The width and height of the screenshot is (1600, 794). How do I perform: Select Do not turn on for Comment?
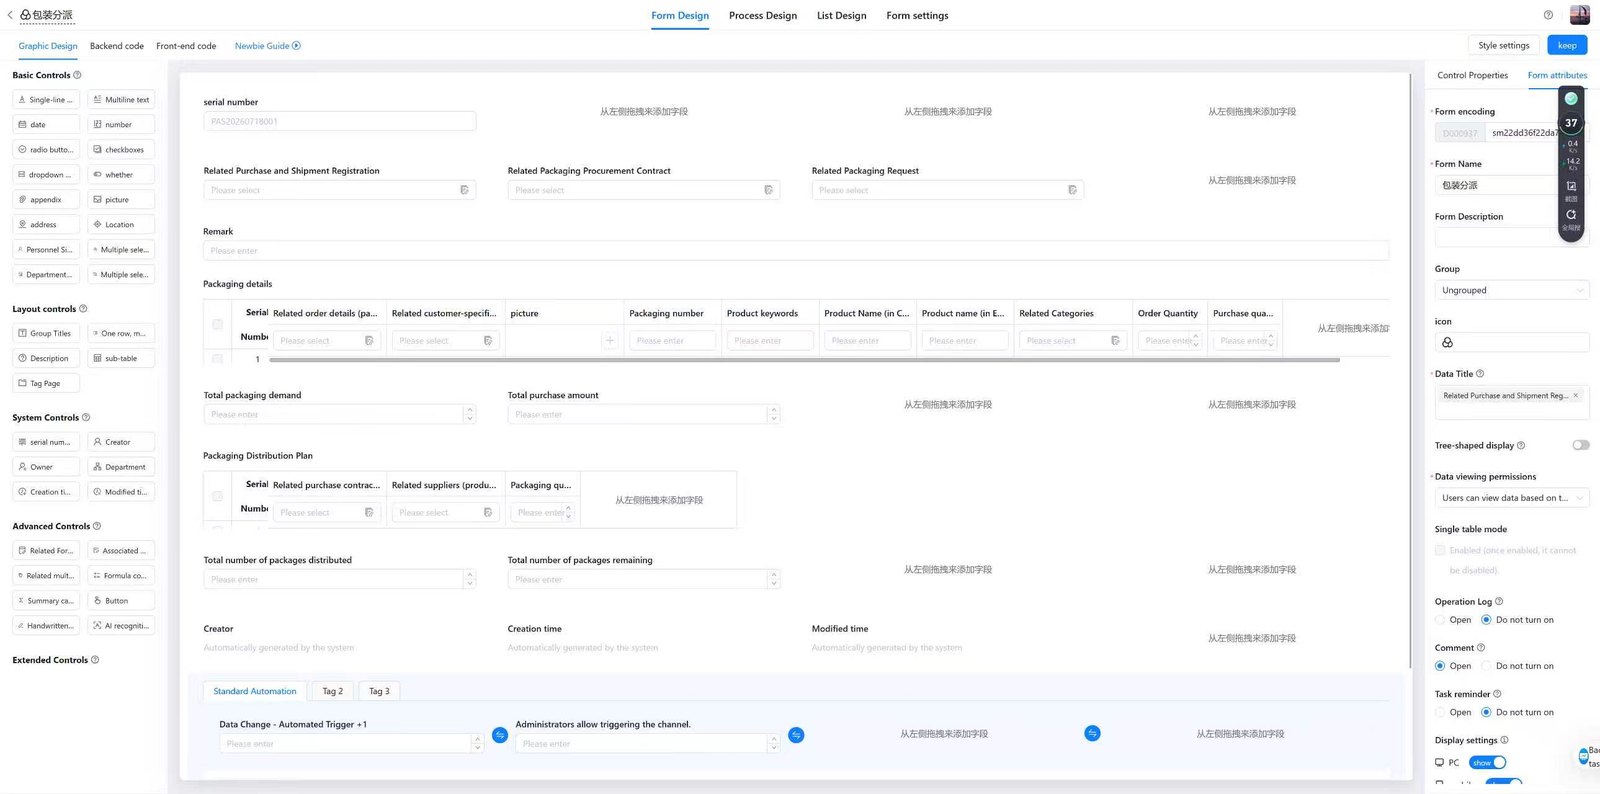(1486, 666)
